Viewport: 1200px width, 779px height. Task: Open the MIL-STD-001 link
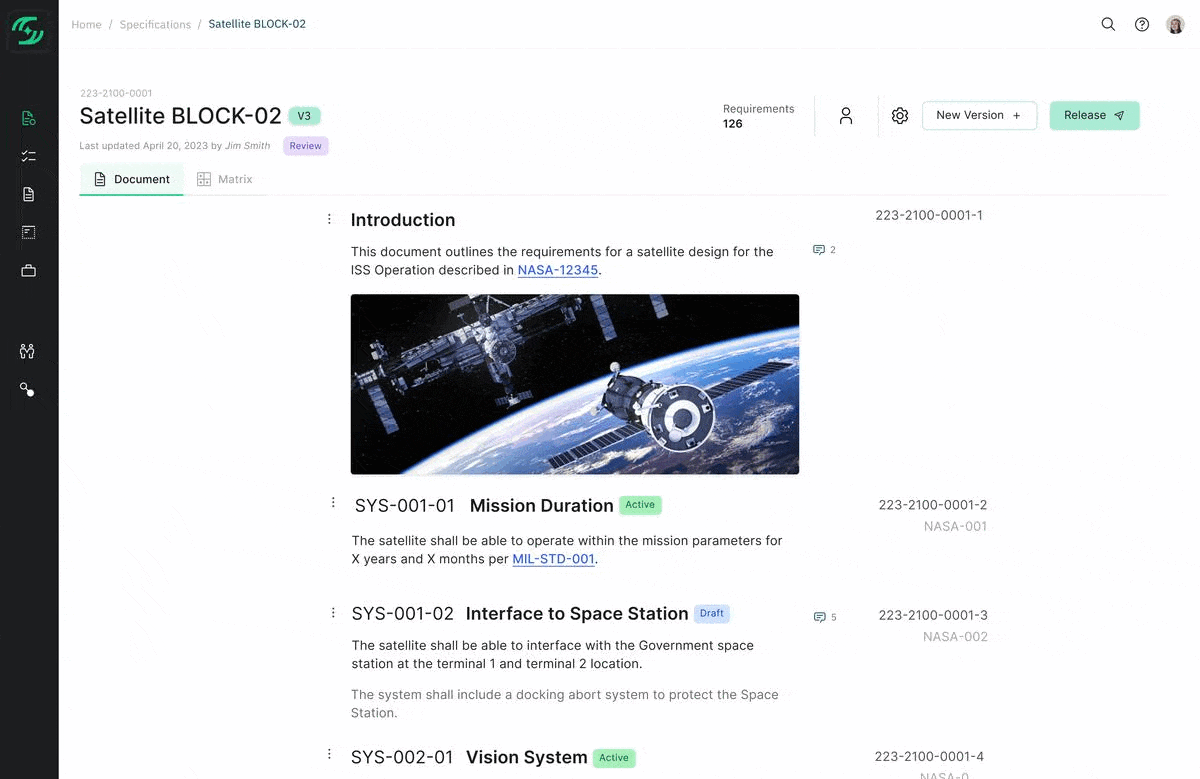point(554,559)
